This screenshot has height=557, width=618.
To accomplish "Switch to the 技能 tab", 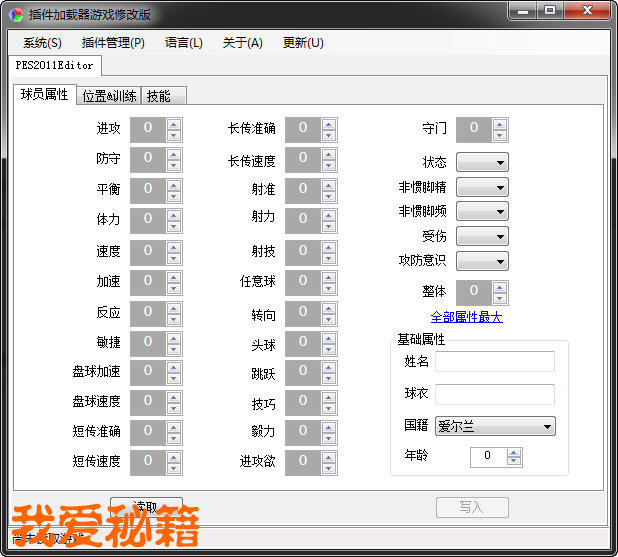I will click(159, 96).
